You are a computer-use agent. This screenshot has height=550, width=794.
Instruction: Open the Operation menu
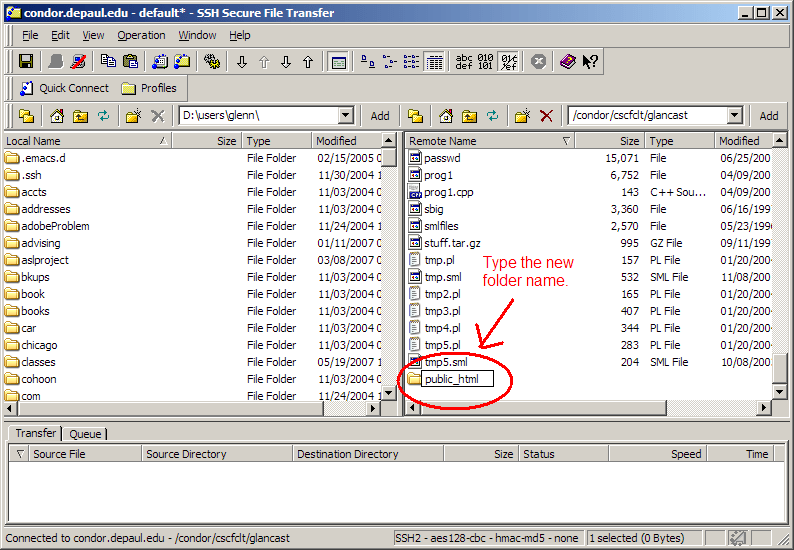click(x=141, y=35)
